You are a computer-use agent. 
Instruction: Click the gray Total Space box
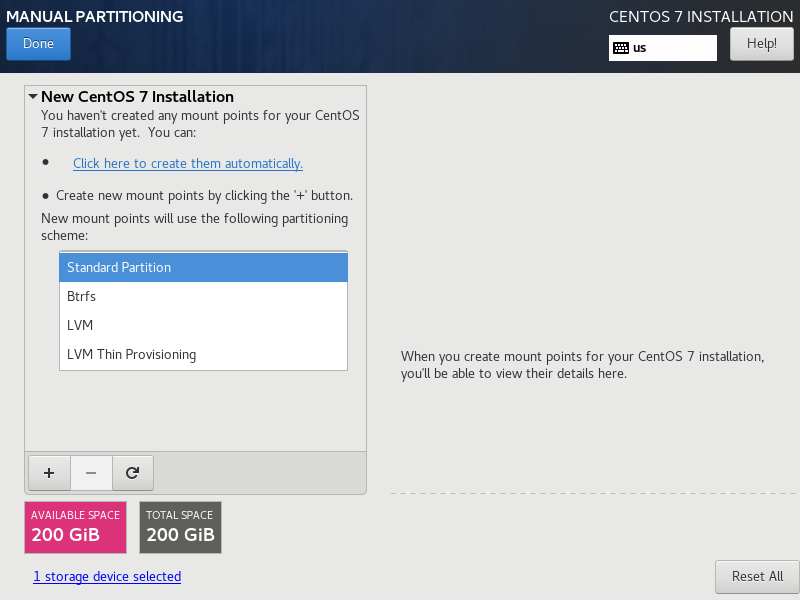pyautogui.click(x=180, y=527)
